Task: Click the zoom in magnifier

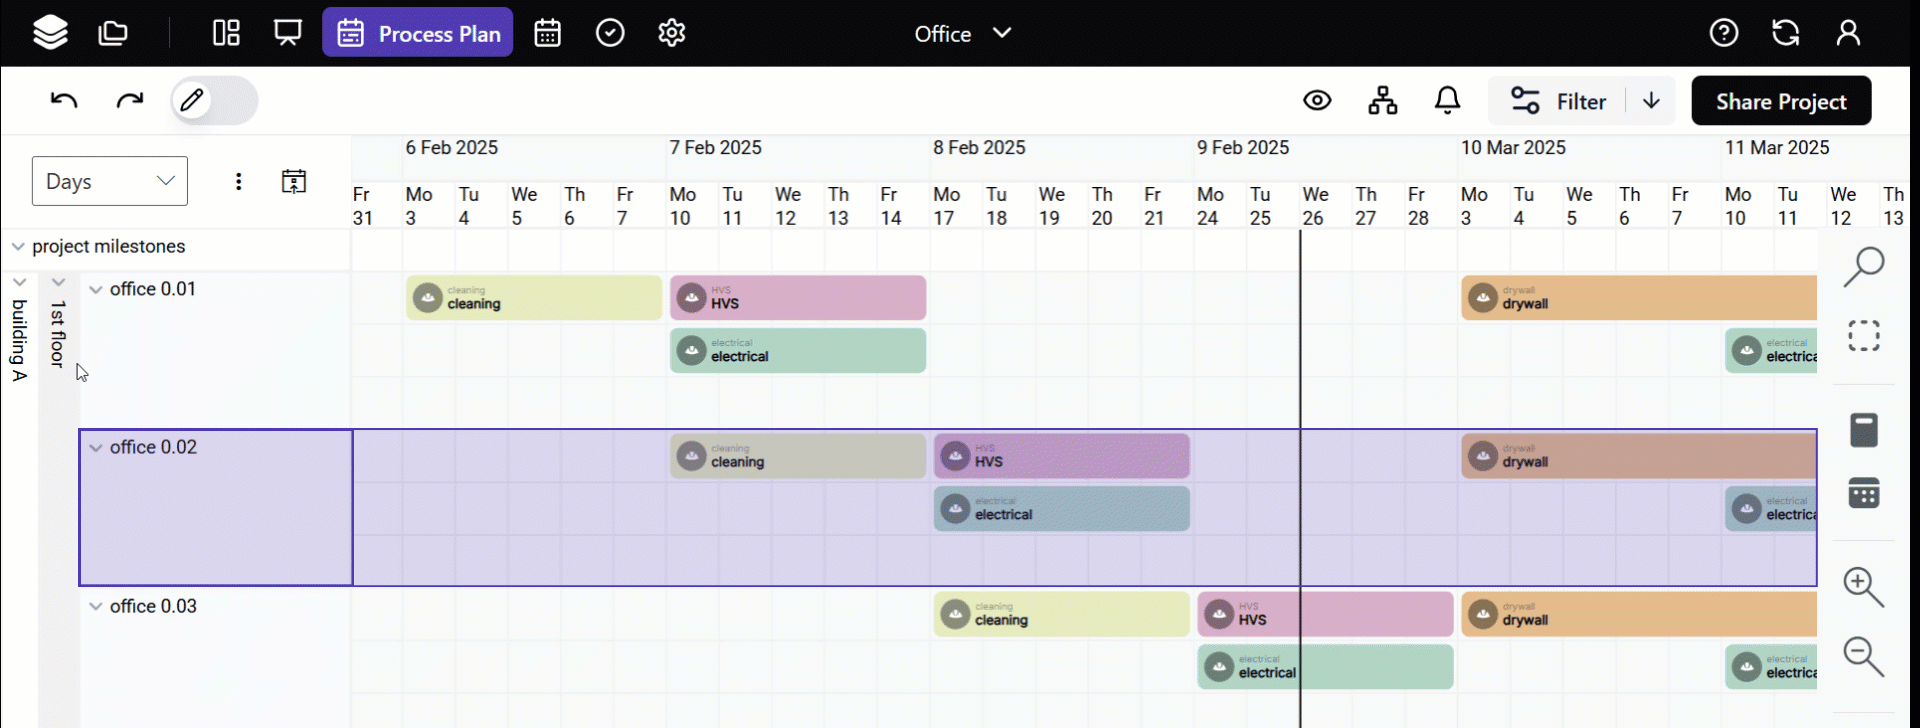Action: 1863,587
